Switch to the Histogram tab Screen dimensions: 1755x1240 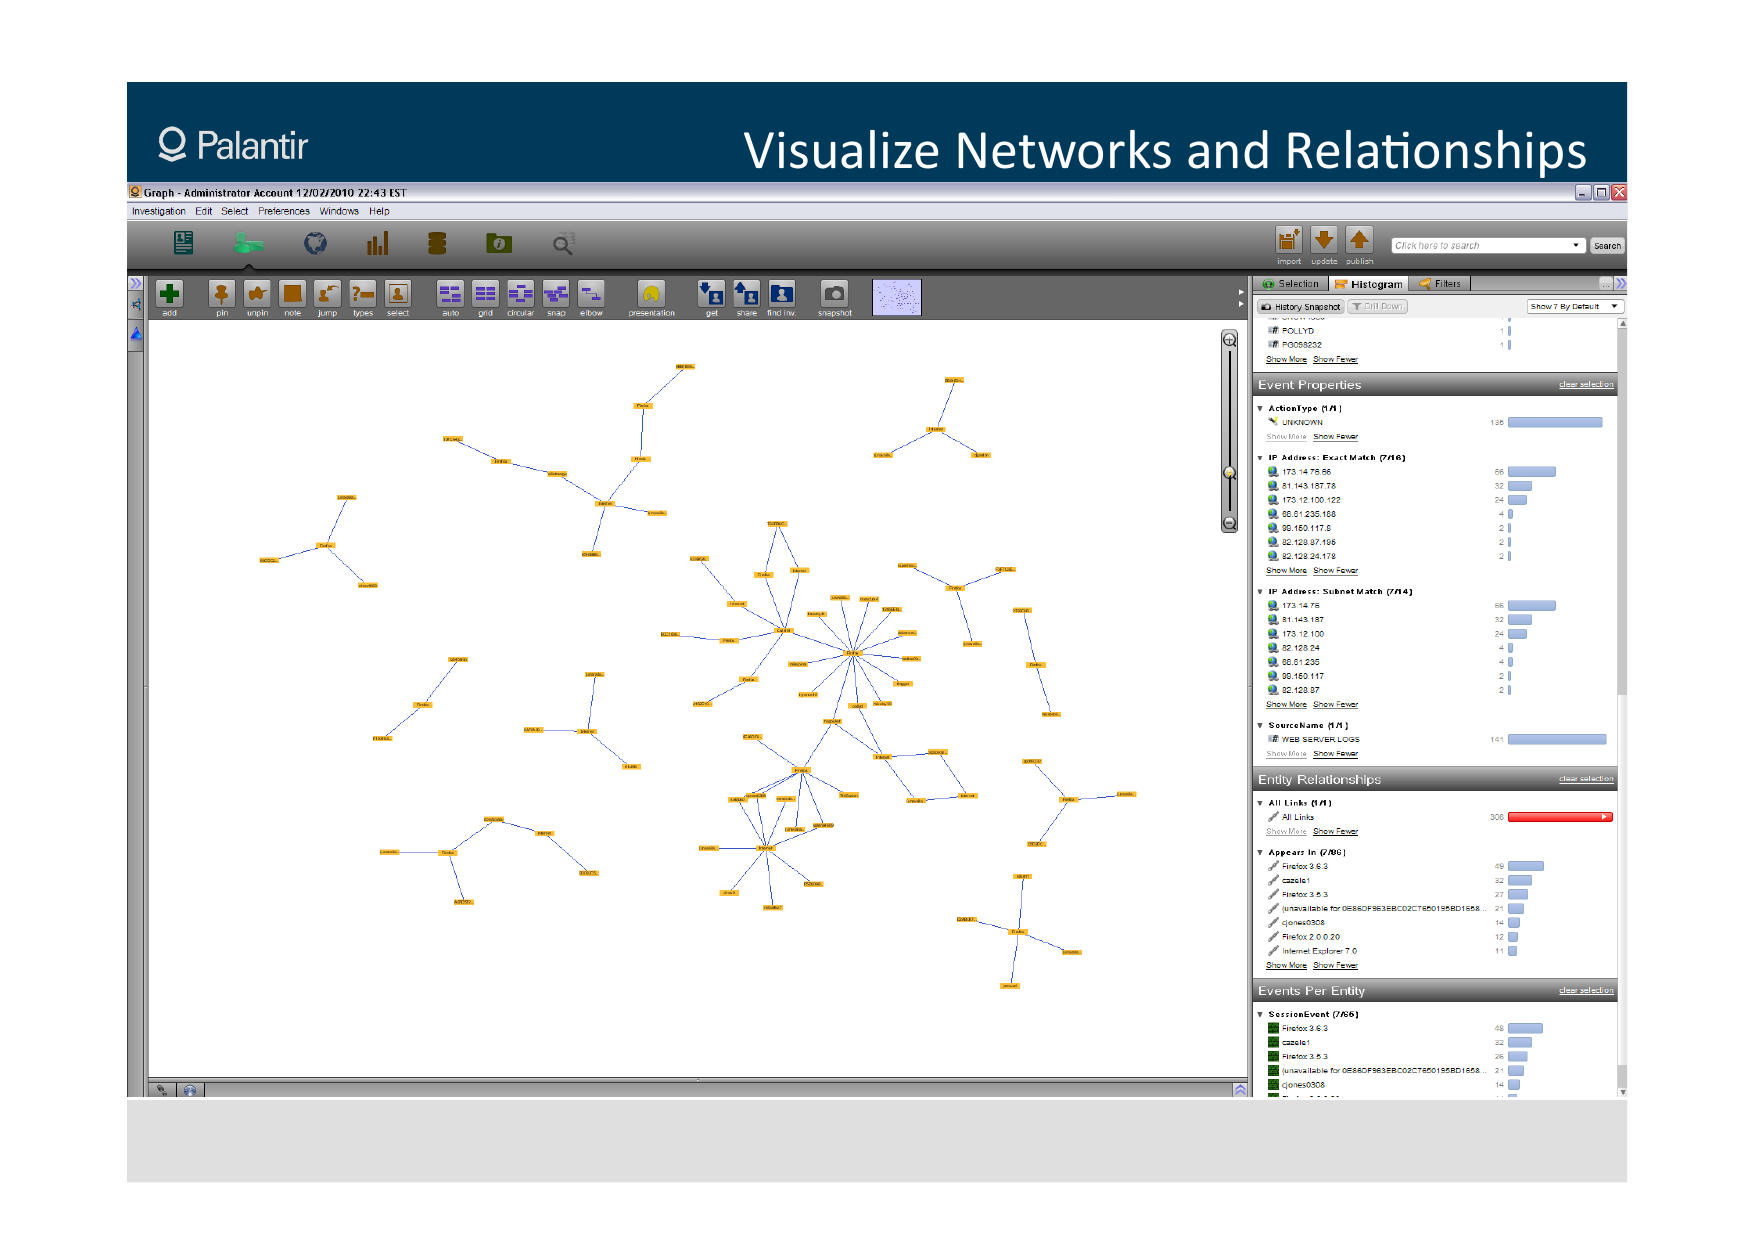pos(1368,284)
